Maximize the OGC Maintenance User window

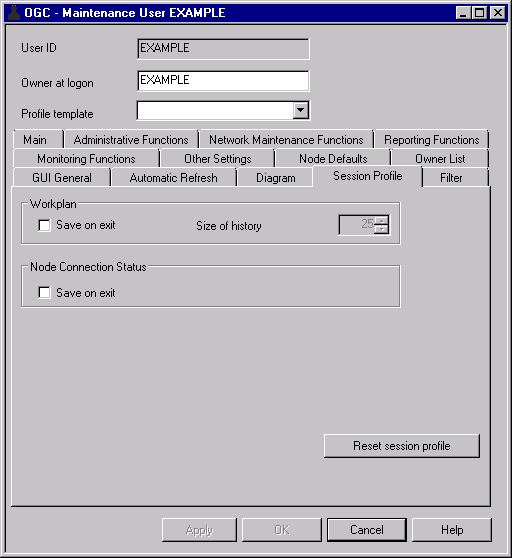click(x=479, y=13)
